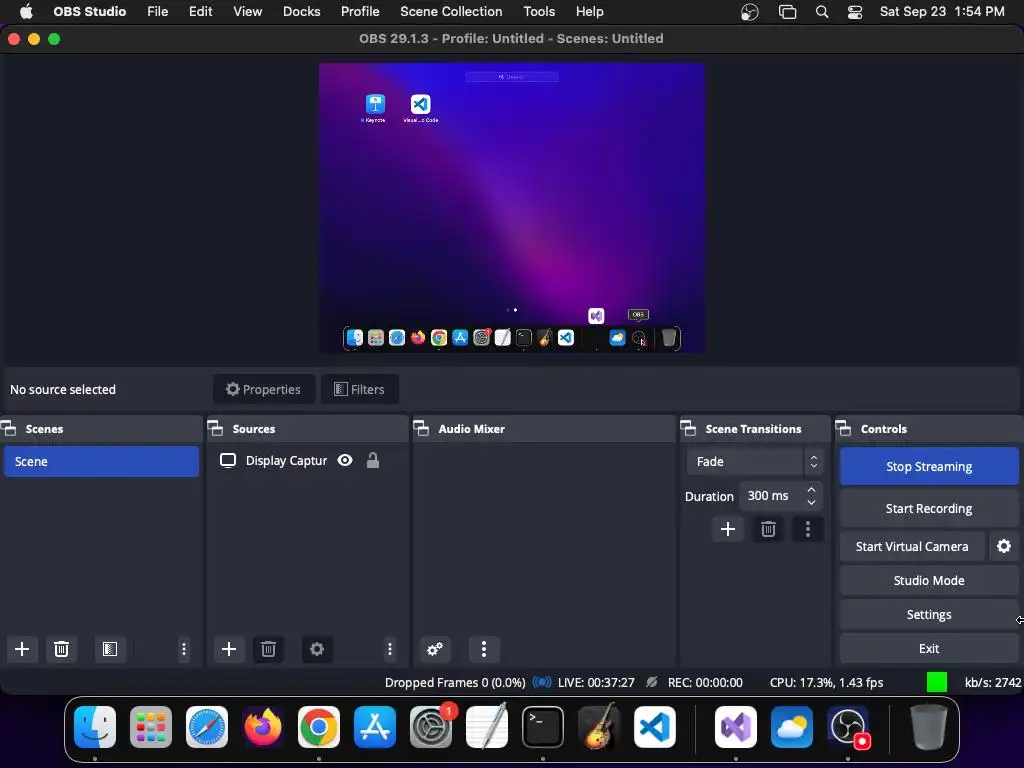Select Display Capture source row
The image size is (1024, 768).
307,460
